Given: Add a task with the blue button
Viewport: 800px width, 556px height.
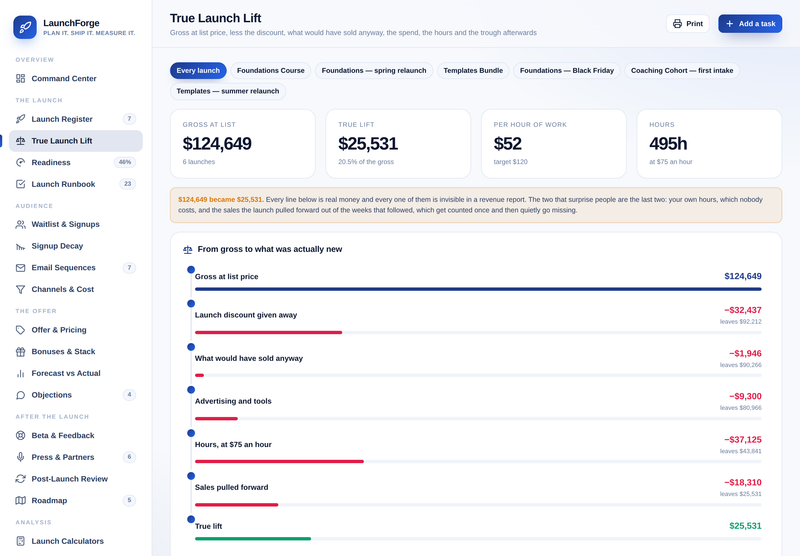Looking at the screenshot, I should [750, 23].
